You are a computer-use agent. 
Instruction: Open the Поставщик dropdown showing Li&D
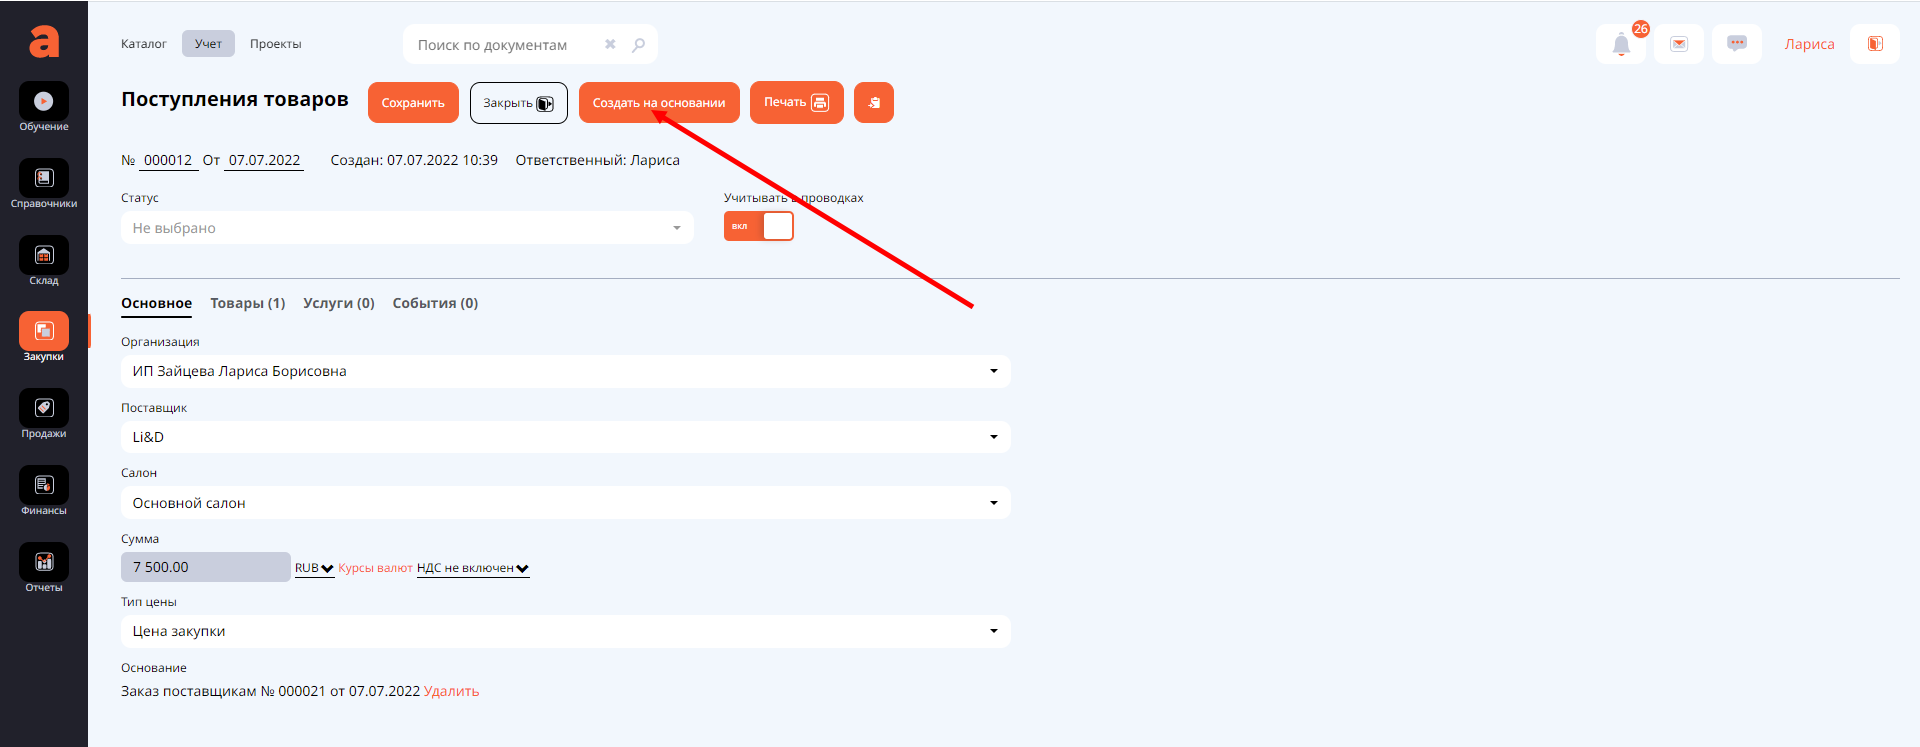pyautogui.click(x=565, y=437)
